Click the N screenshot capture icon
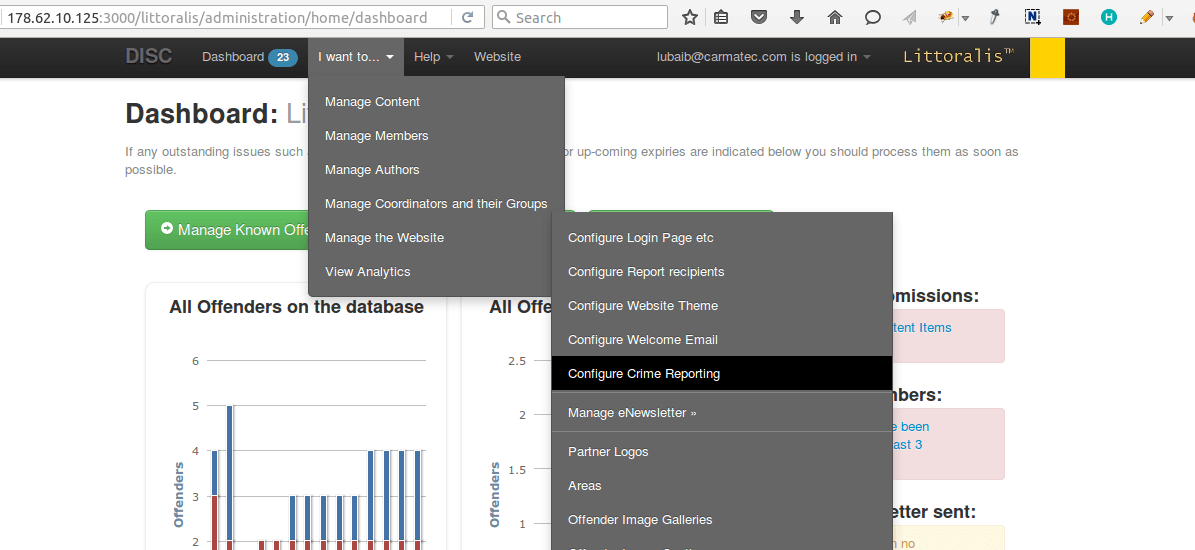This screenshot has height=550, width=1195. click(x=1033, y=17)
